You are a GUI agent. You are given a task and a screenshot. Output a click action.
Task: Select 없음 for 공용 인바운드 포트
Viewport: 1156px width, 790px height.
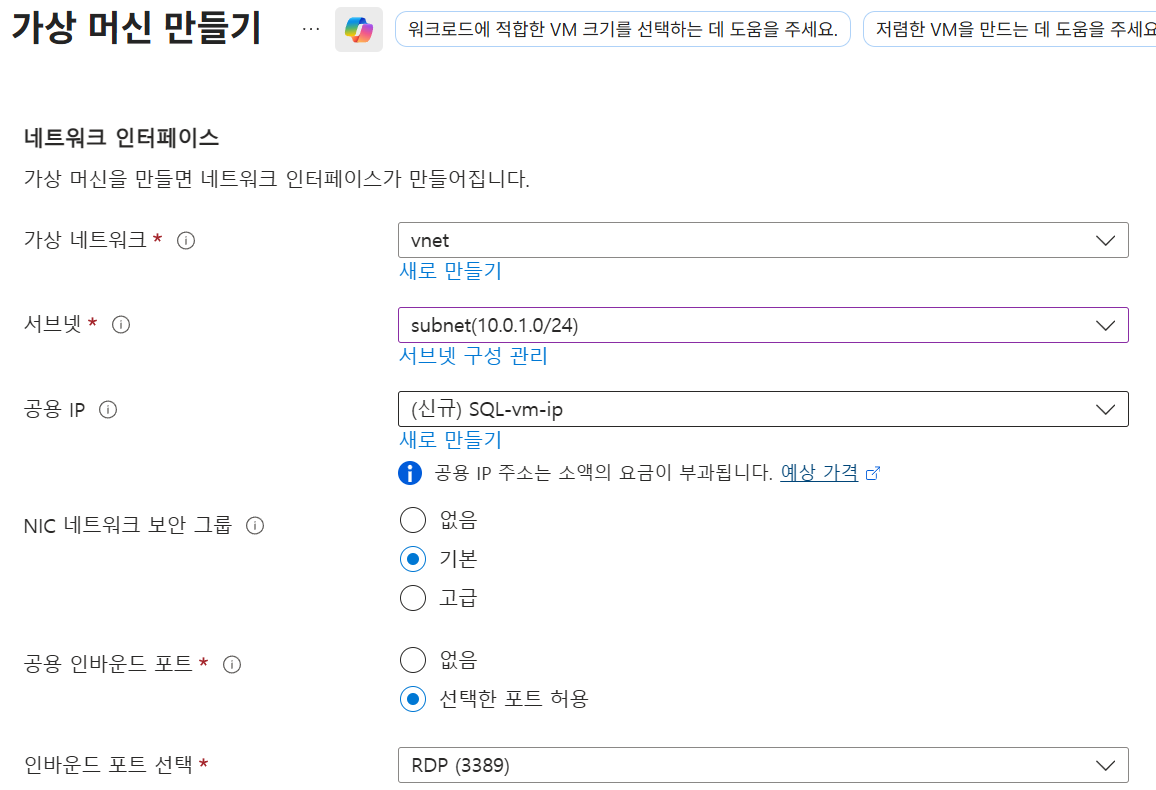point(412,660)
